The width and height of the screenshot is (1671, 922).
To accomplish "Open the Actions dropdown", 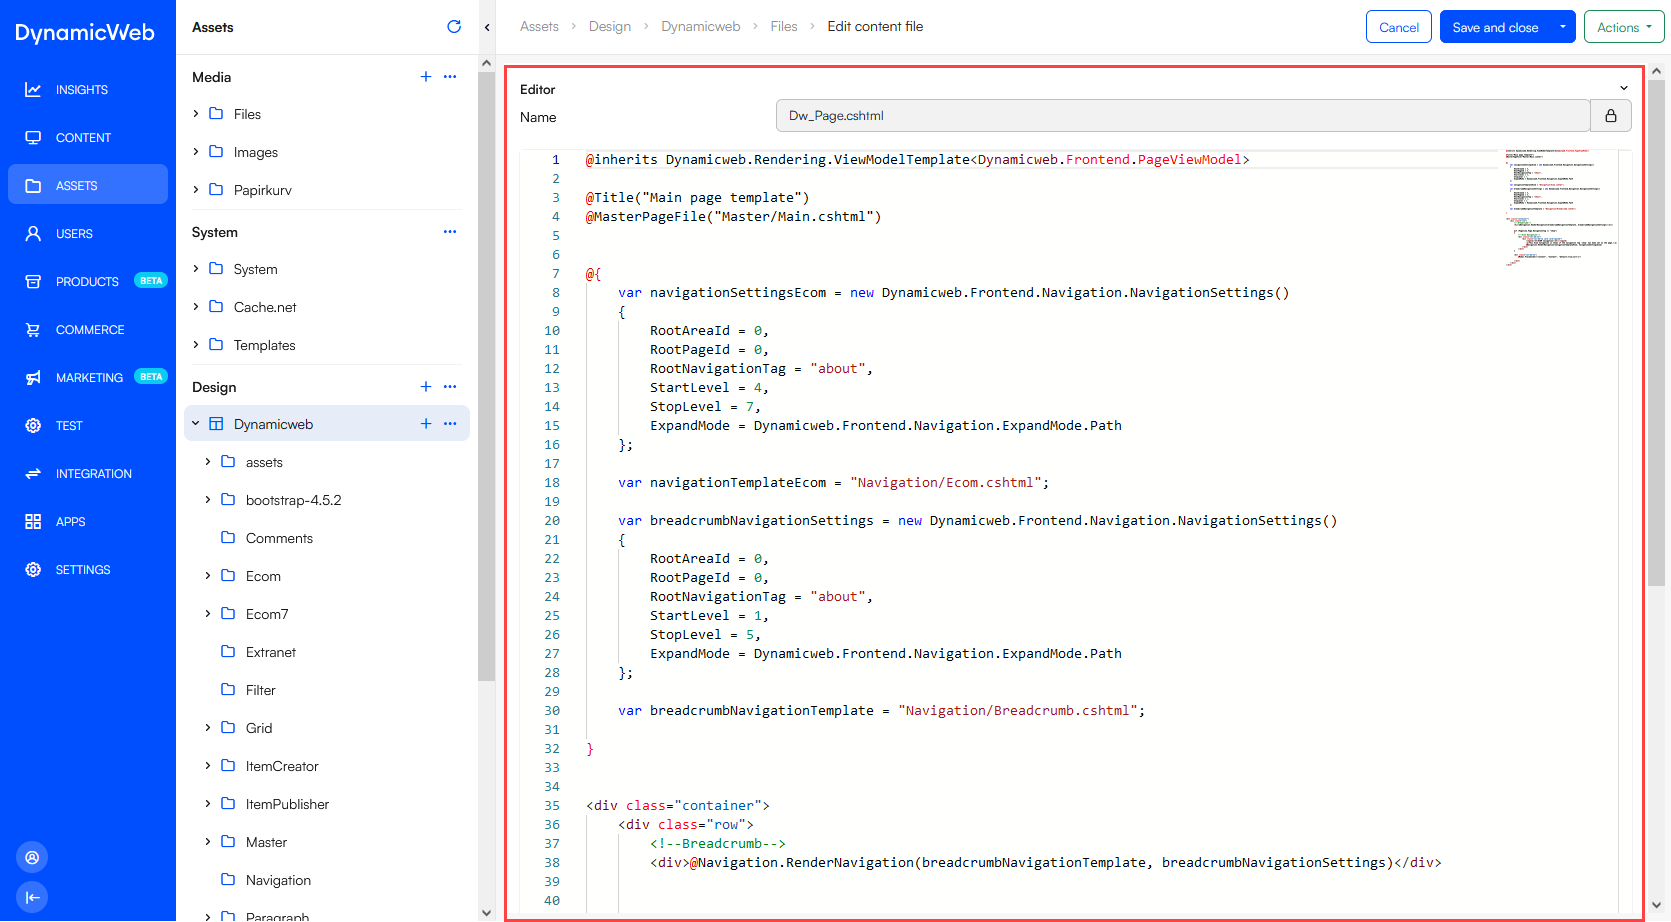I will [1624, 27].
